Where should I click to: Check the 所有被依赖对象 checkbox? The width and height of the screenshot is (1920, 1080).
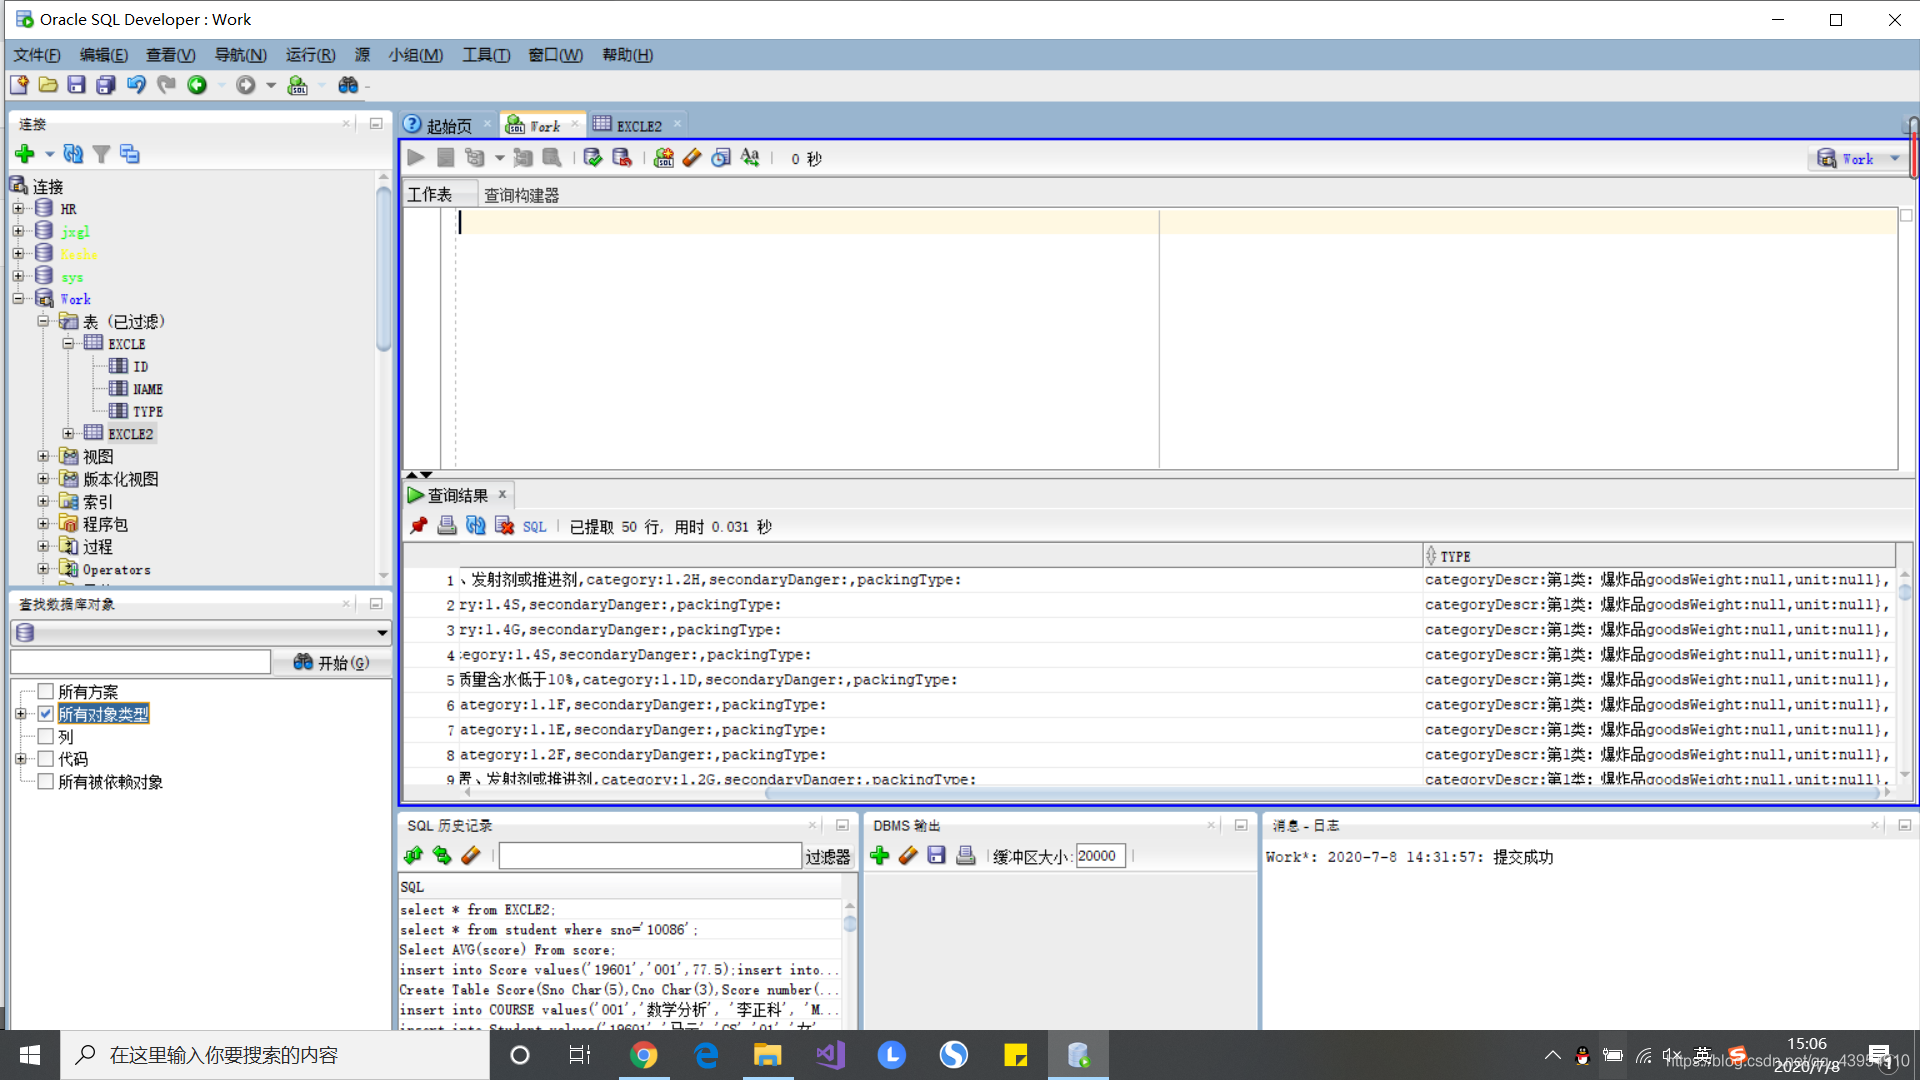coord(46,781)
